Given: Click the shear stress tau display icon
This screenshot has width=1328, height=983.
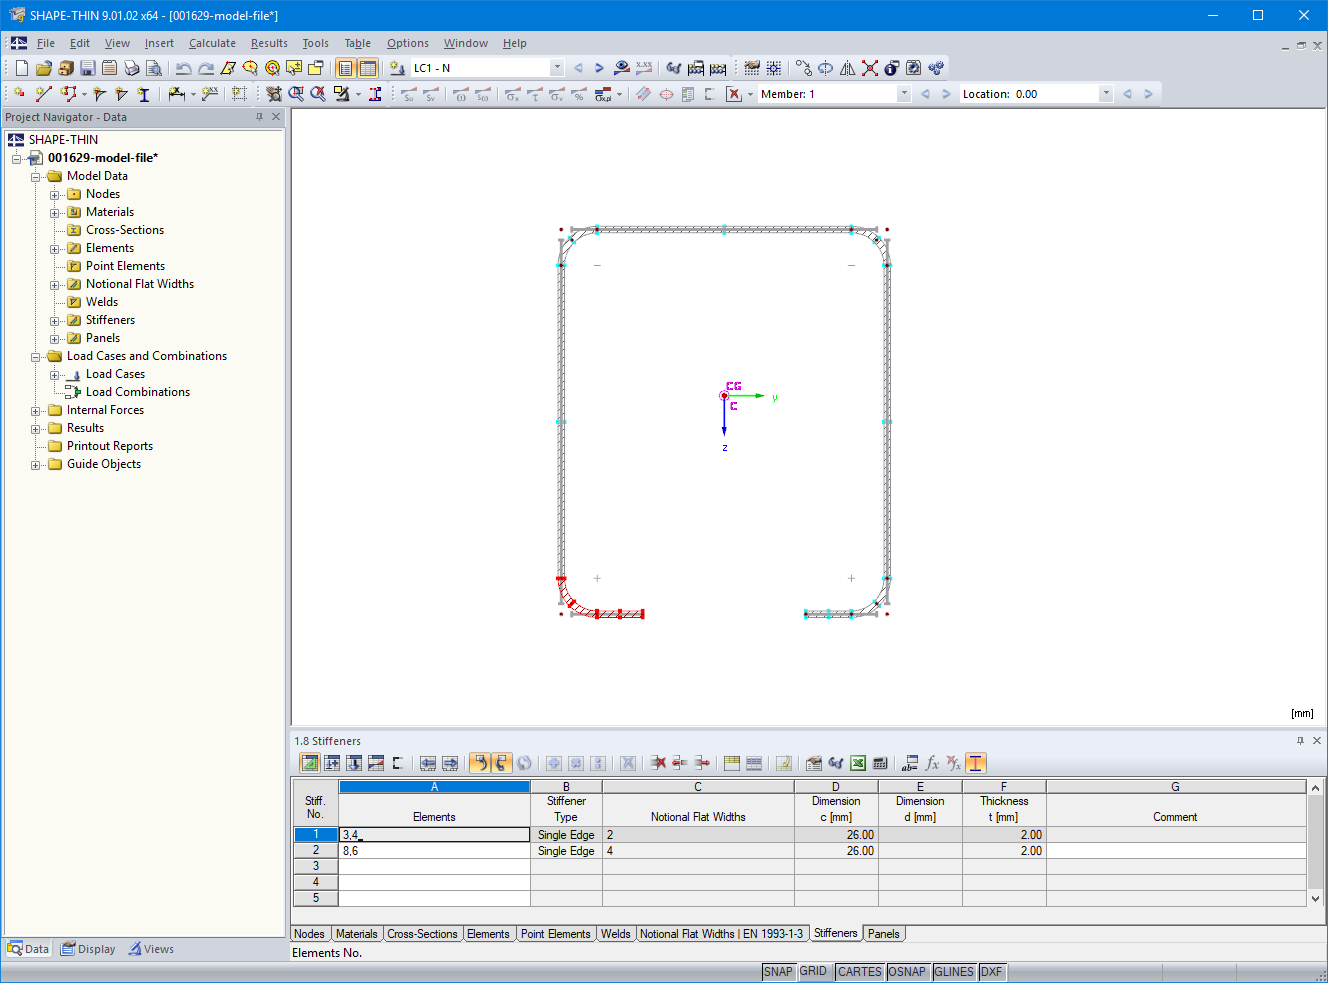Looking at the screenshot, I should click(x=536, y=95).
